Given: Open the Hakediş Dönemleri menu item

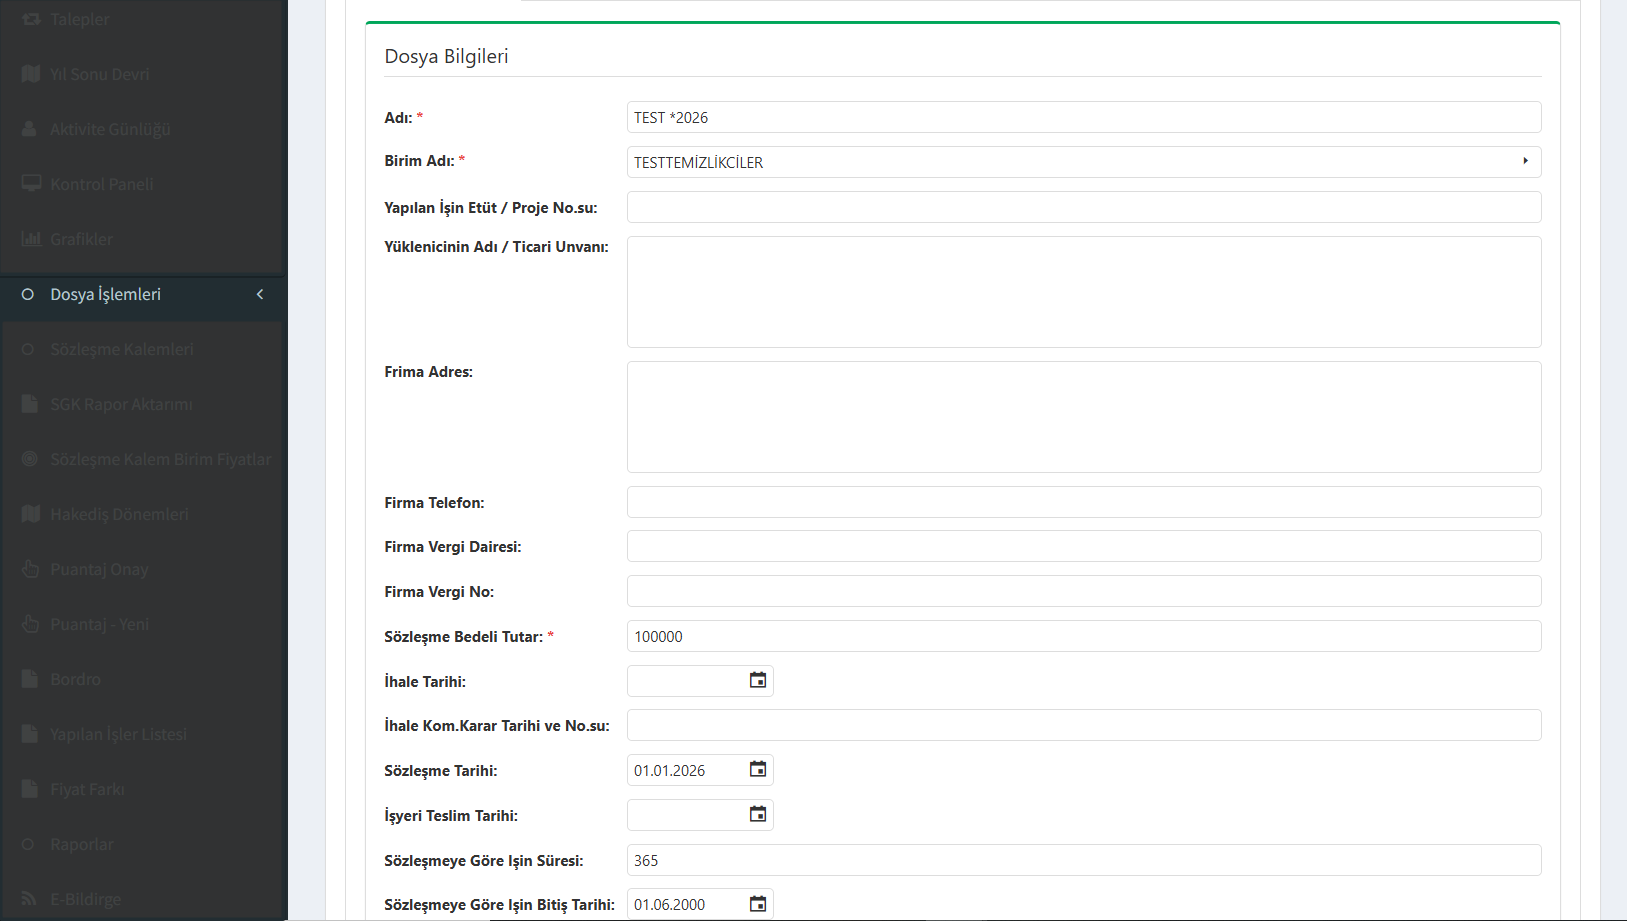Looking at the screenshot, I should pos(119,514).
